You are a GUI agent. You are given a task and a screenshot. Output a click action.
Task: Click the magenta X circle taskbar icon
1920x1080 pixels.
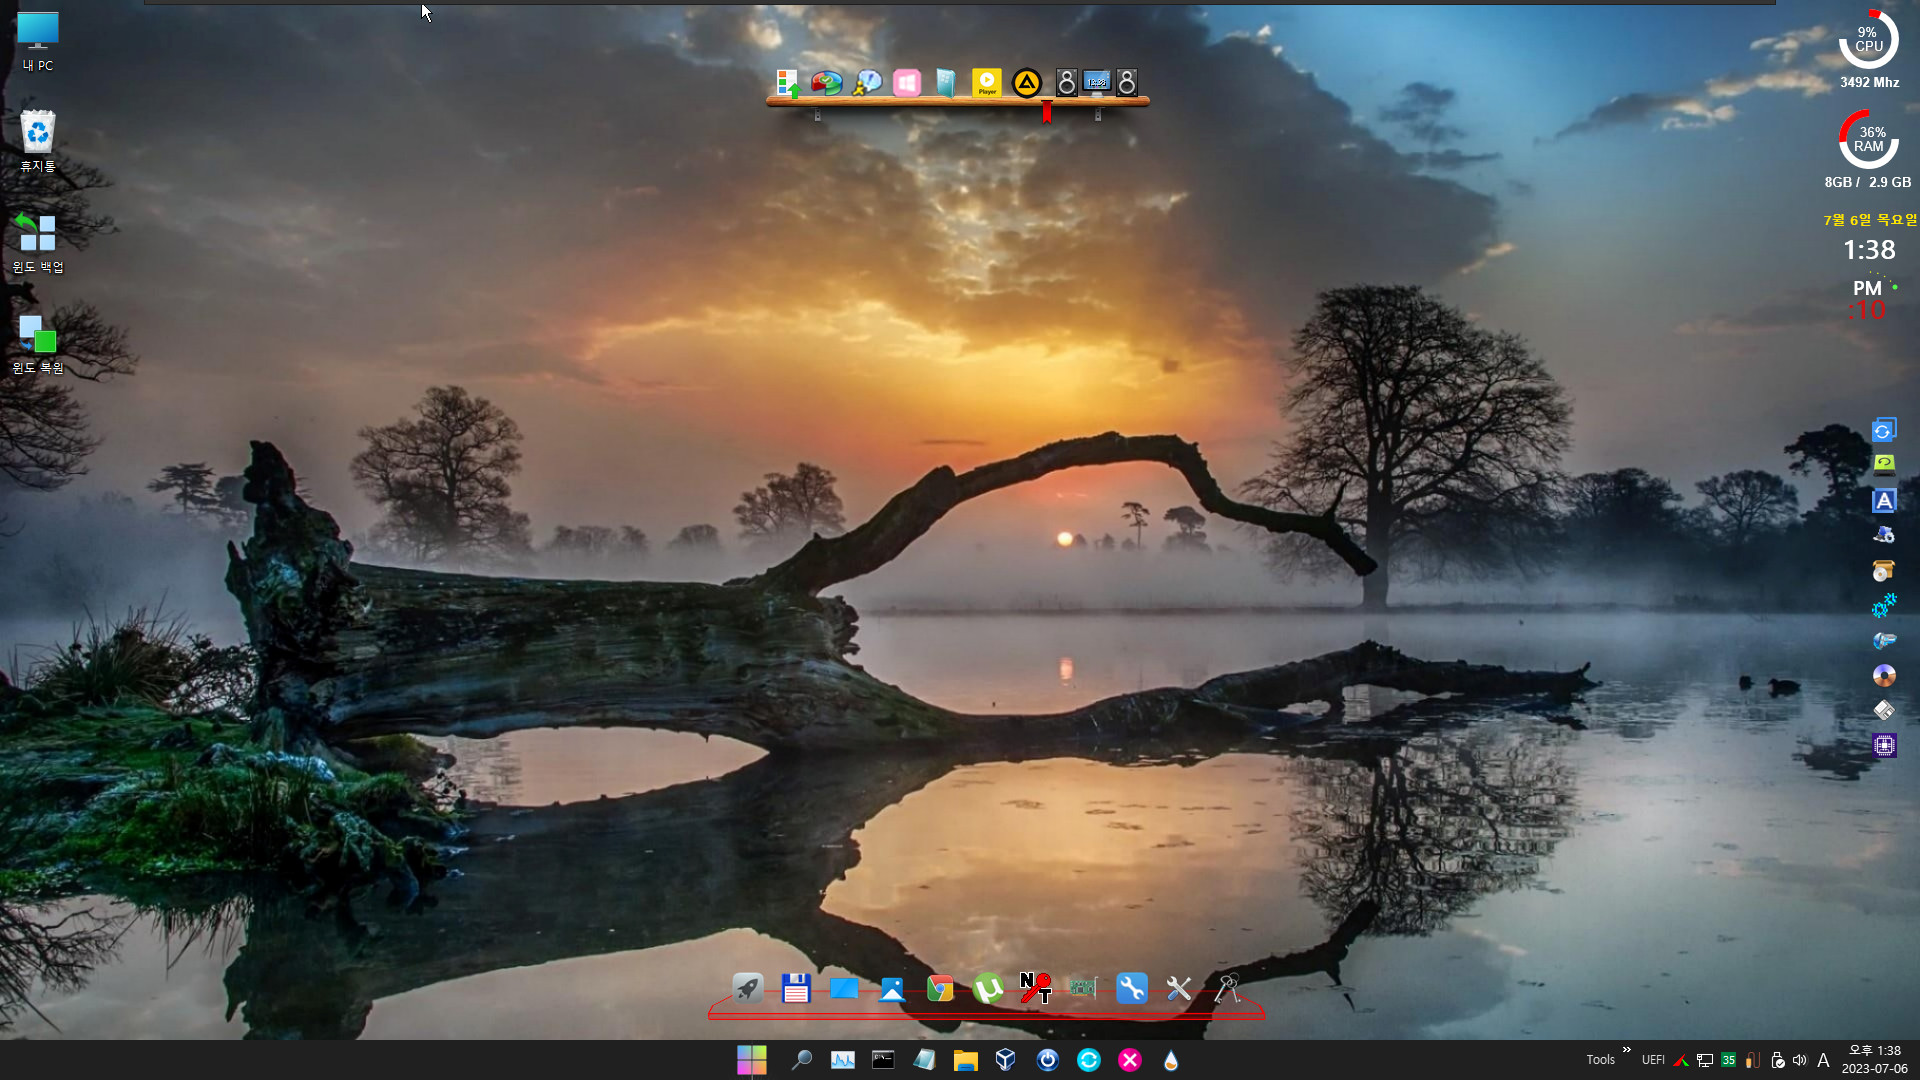[1130, 1060]
